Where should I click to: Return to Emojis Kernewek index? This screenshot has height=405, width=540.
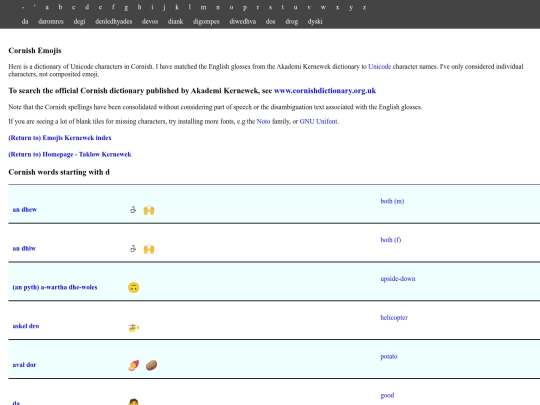(x=60, y=138)
